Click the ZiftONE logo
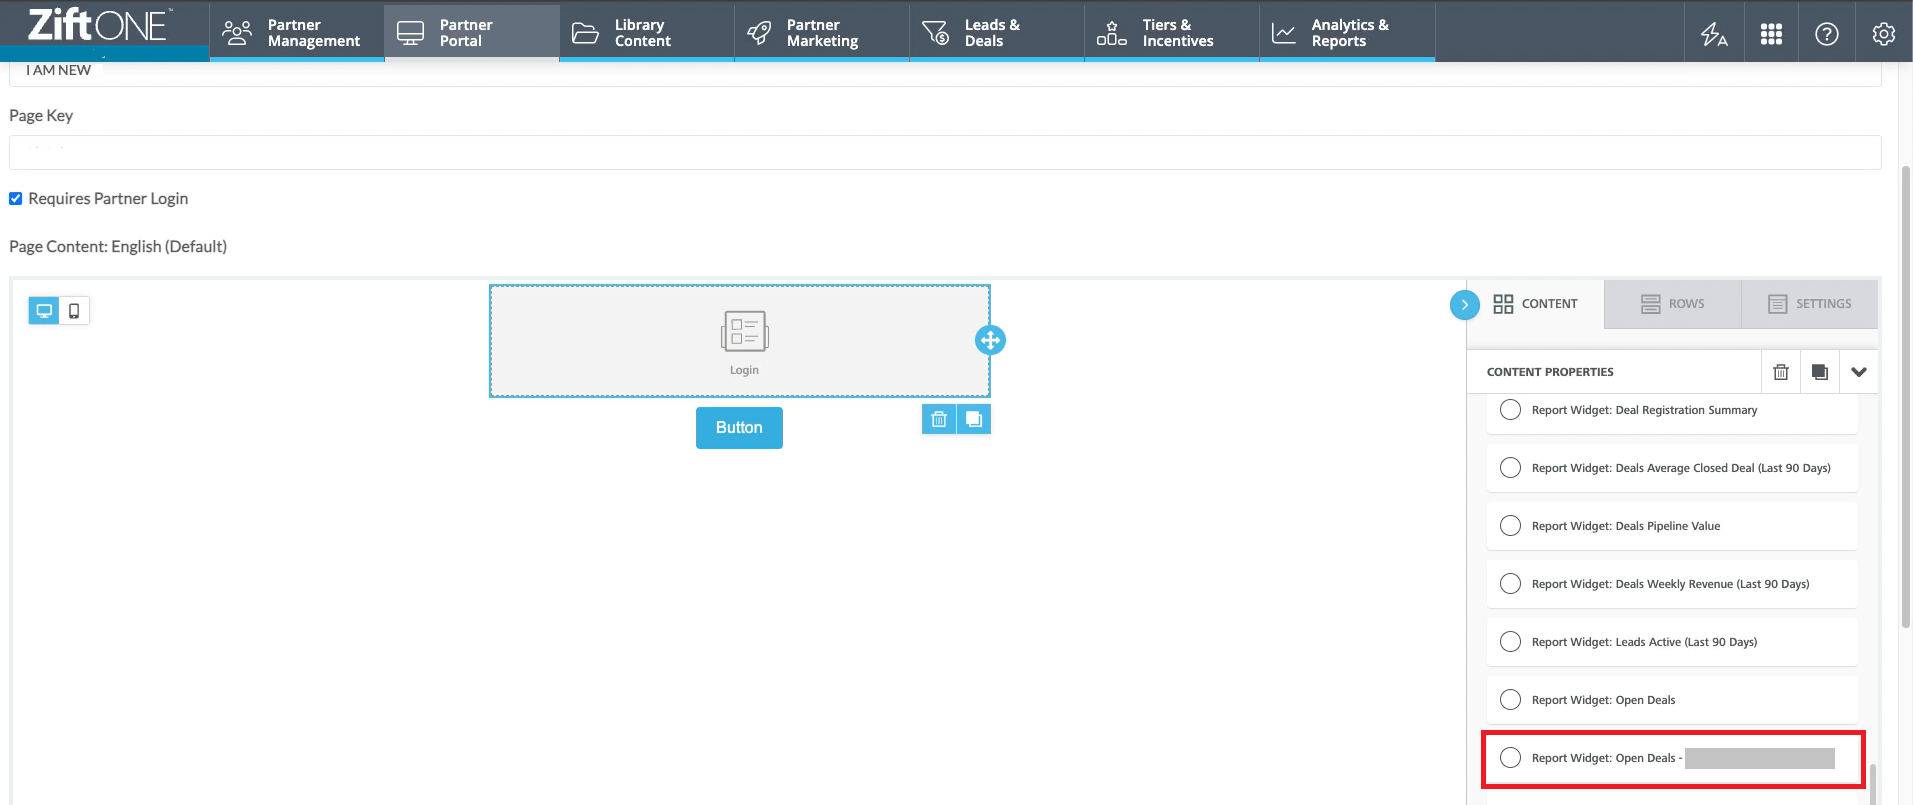The height and width of the screenshot is (805, 1913). [x=98, y=25]
